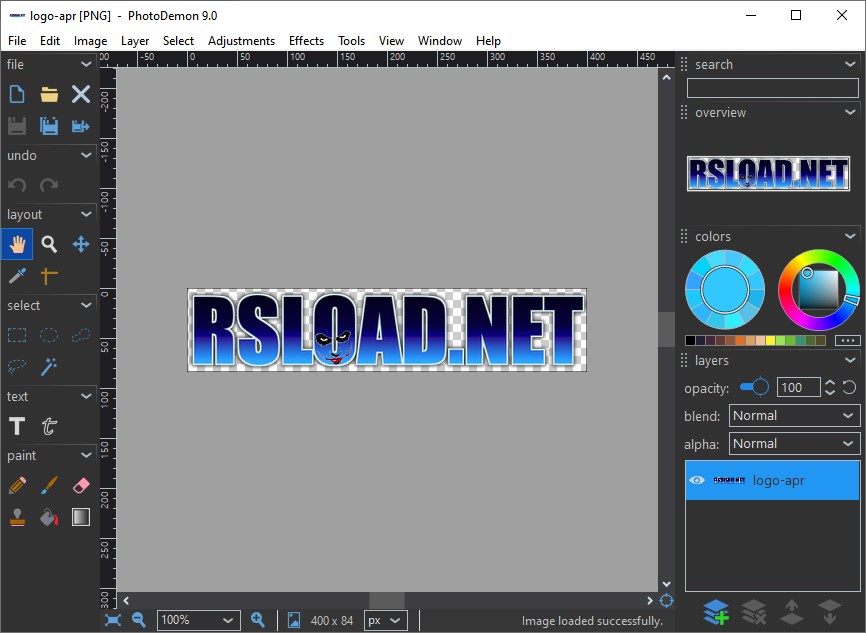
Task: Open the Effects menu
Action: pyautogui.click(x=307, y=40)
